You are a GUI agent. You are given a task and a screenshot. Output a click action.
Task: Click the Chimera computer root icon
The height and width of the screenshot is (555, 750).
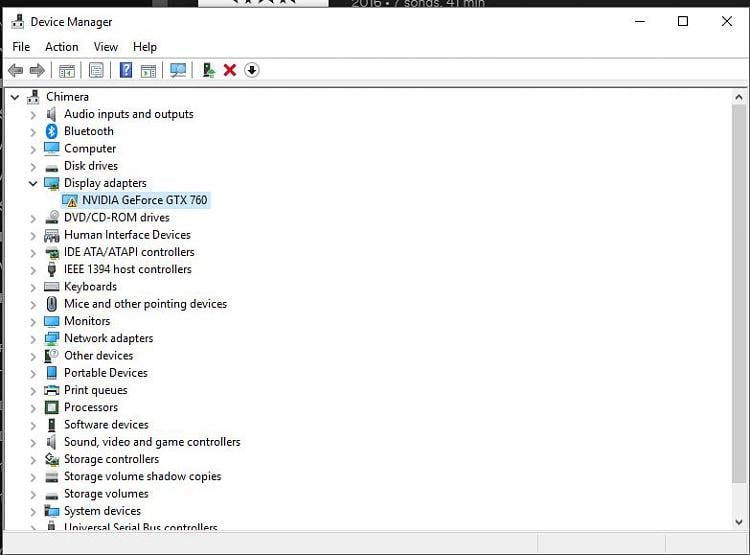coord(33,97)
